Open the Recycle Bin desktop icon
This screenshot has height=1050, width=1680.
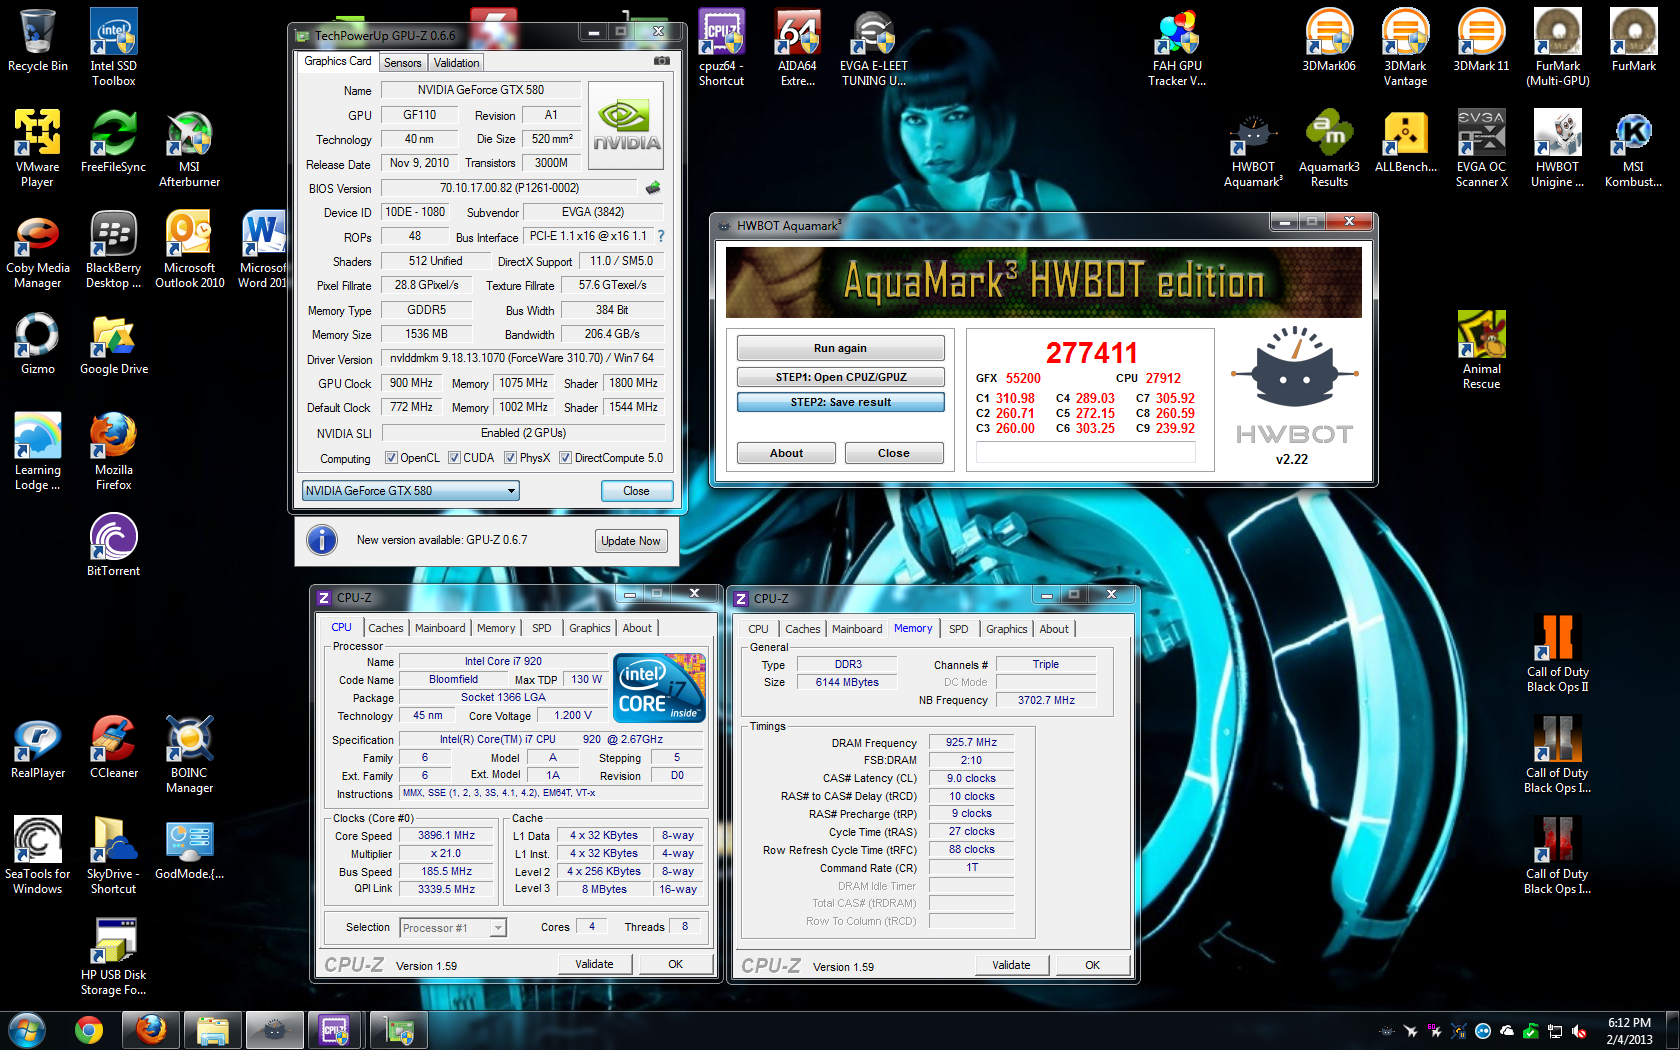38,40
